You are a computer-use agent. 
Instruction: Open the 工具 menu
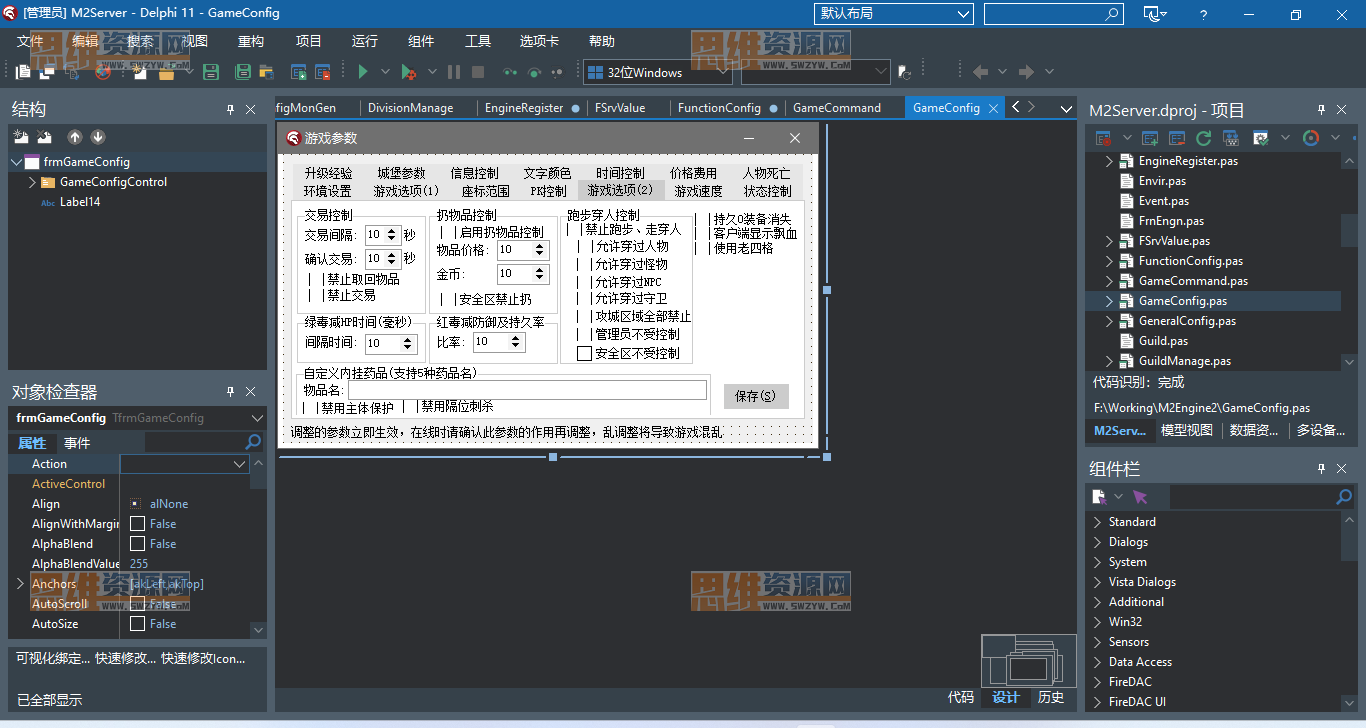(478, 41)
